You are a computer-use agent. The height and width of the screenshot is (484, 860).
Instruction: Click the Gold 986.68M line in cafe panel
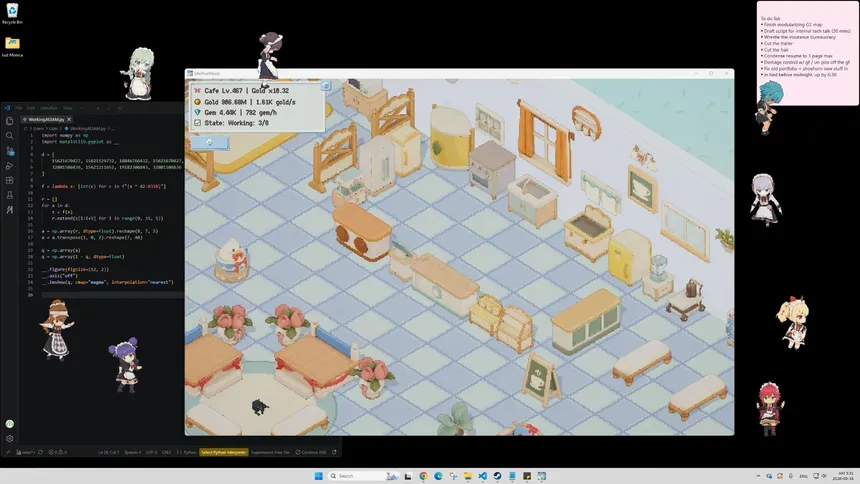coord(250,102)
